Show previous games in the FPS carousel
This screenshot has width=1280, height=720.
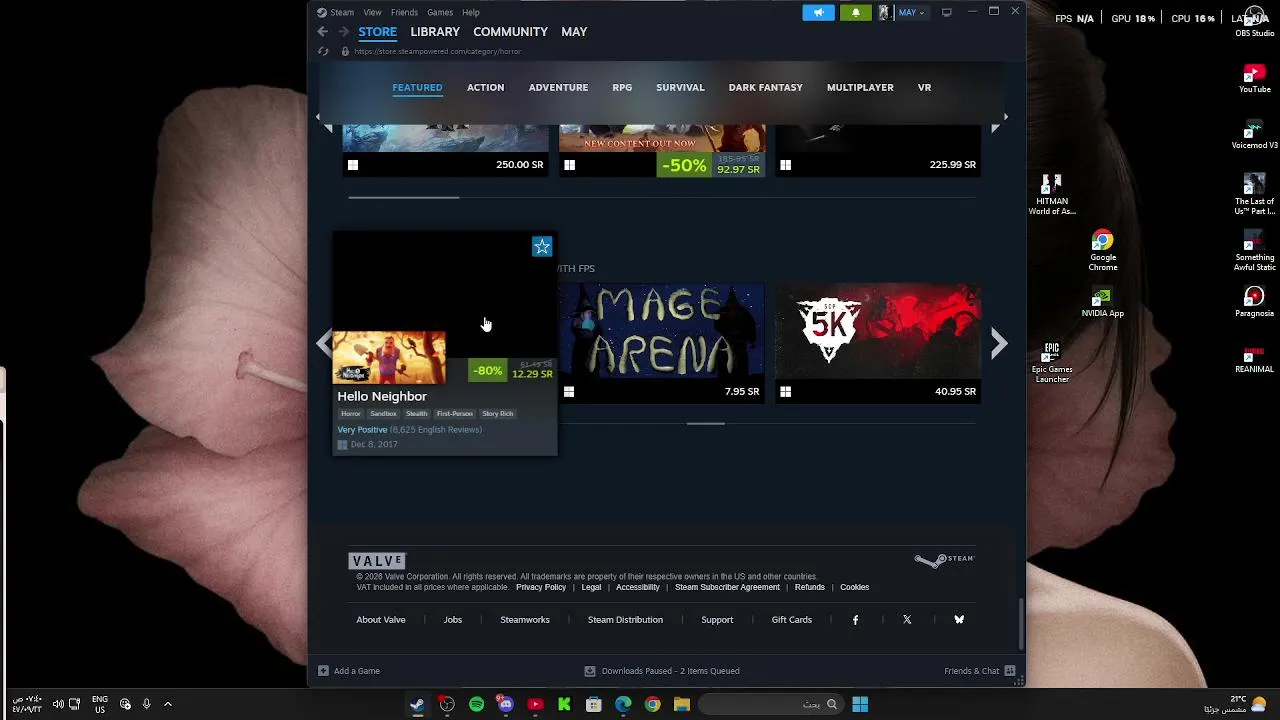click(323, 343)
